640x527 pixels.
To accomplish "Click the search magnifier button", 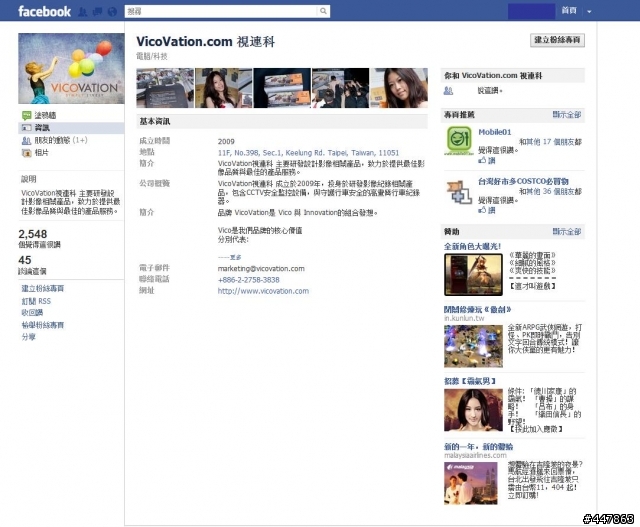I will [x=323, y=11].
